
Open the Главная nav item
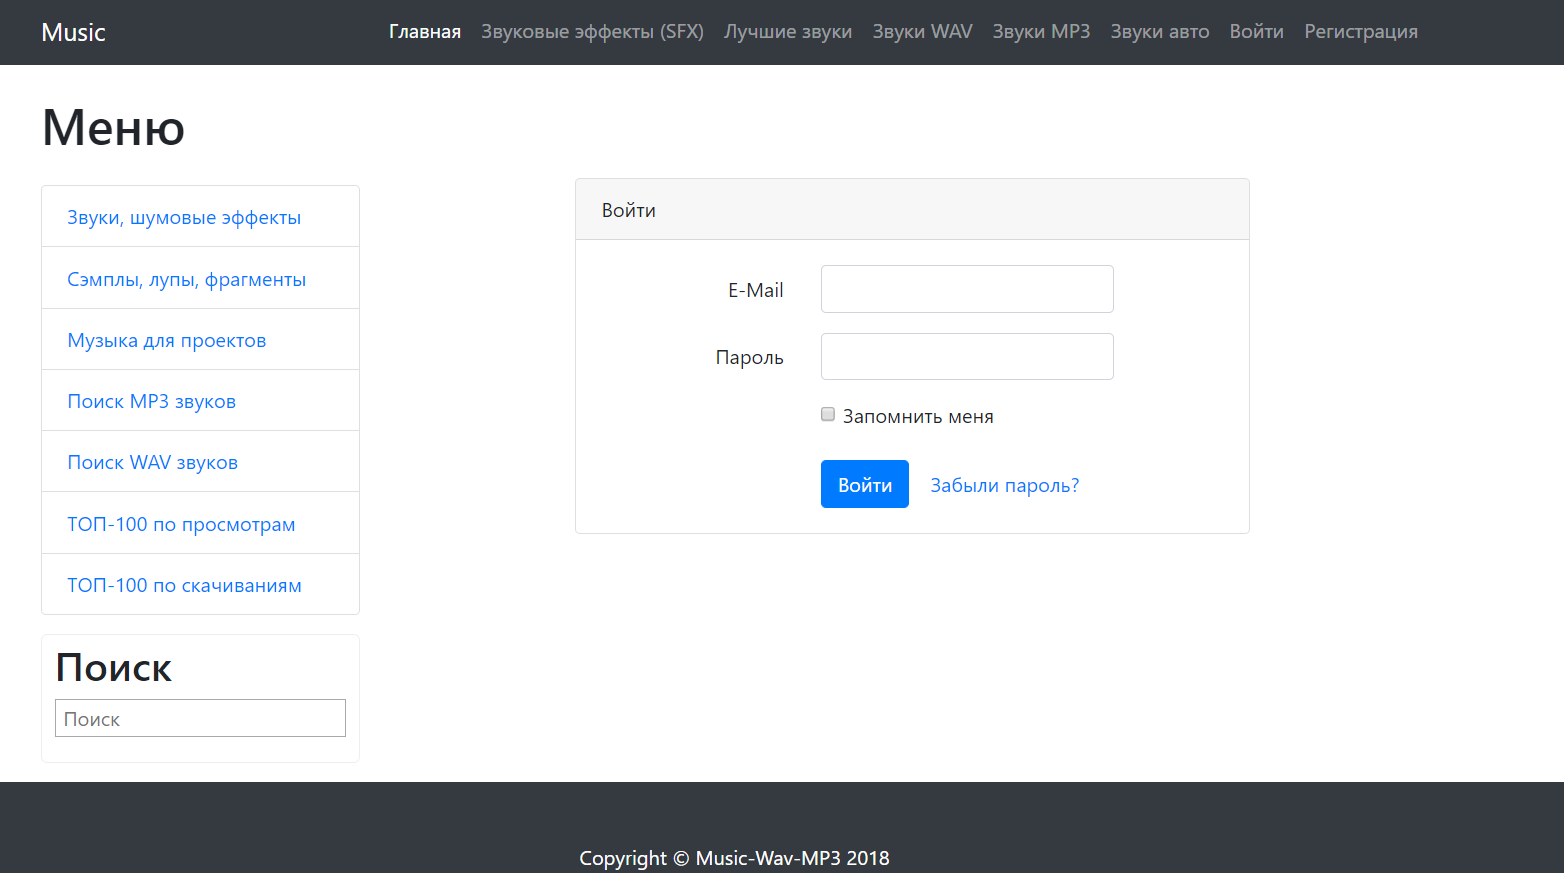(x=424, y=32)
